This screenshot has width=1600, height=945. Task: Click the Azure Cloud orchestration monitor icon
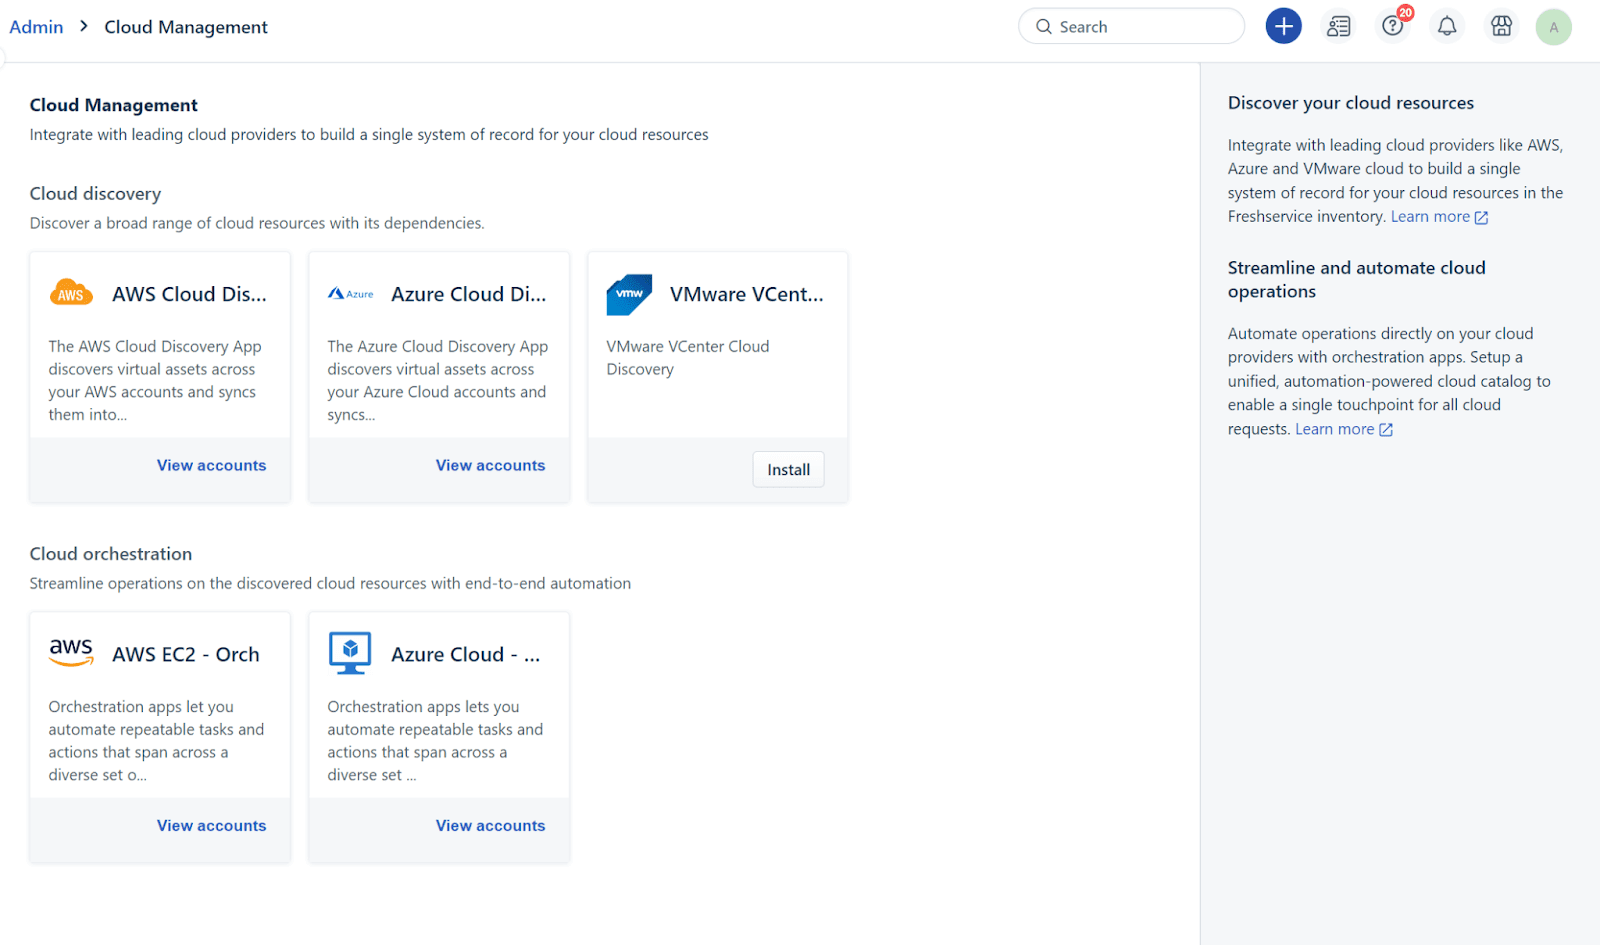[x=350, y=653]
